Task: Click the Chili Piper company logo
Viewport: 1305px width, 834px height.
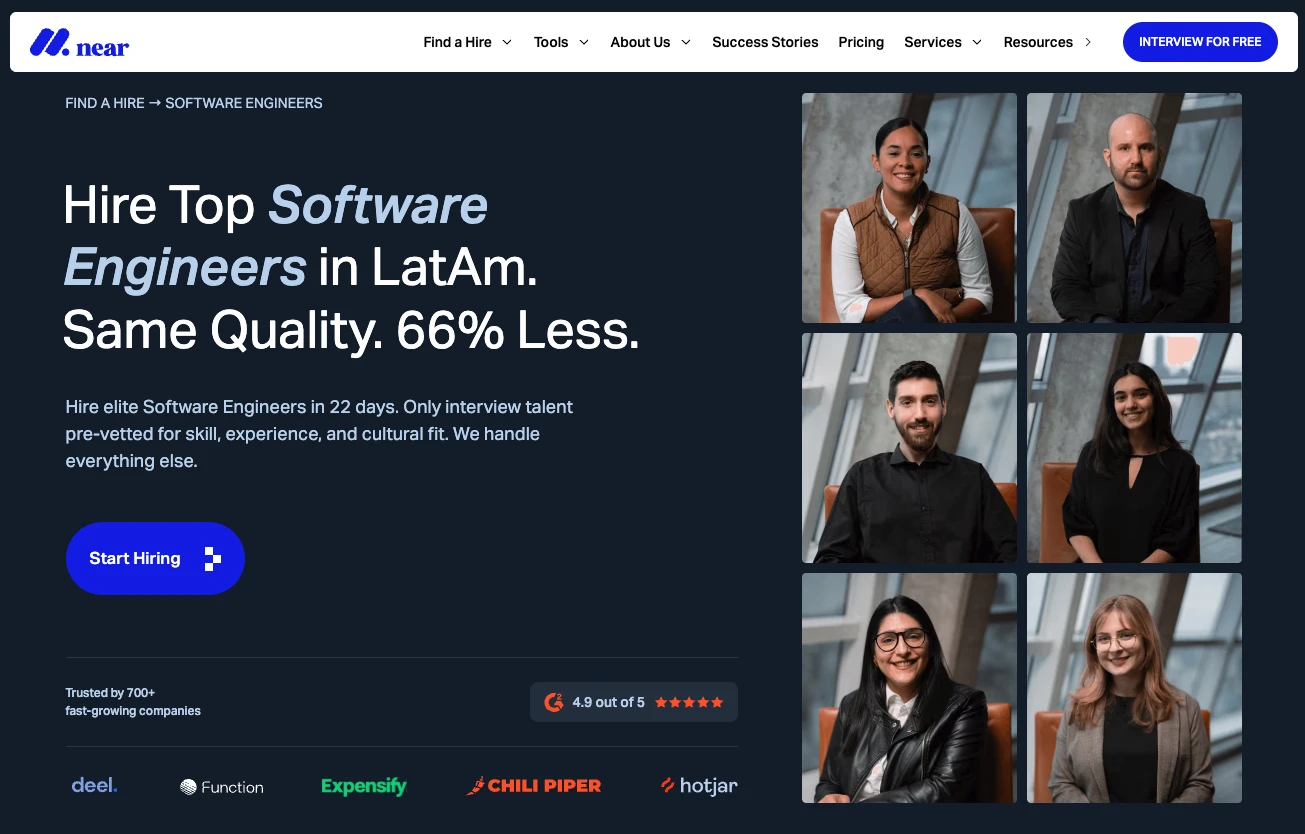Action: [x=534, y=785]
